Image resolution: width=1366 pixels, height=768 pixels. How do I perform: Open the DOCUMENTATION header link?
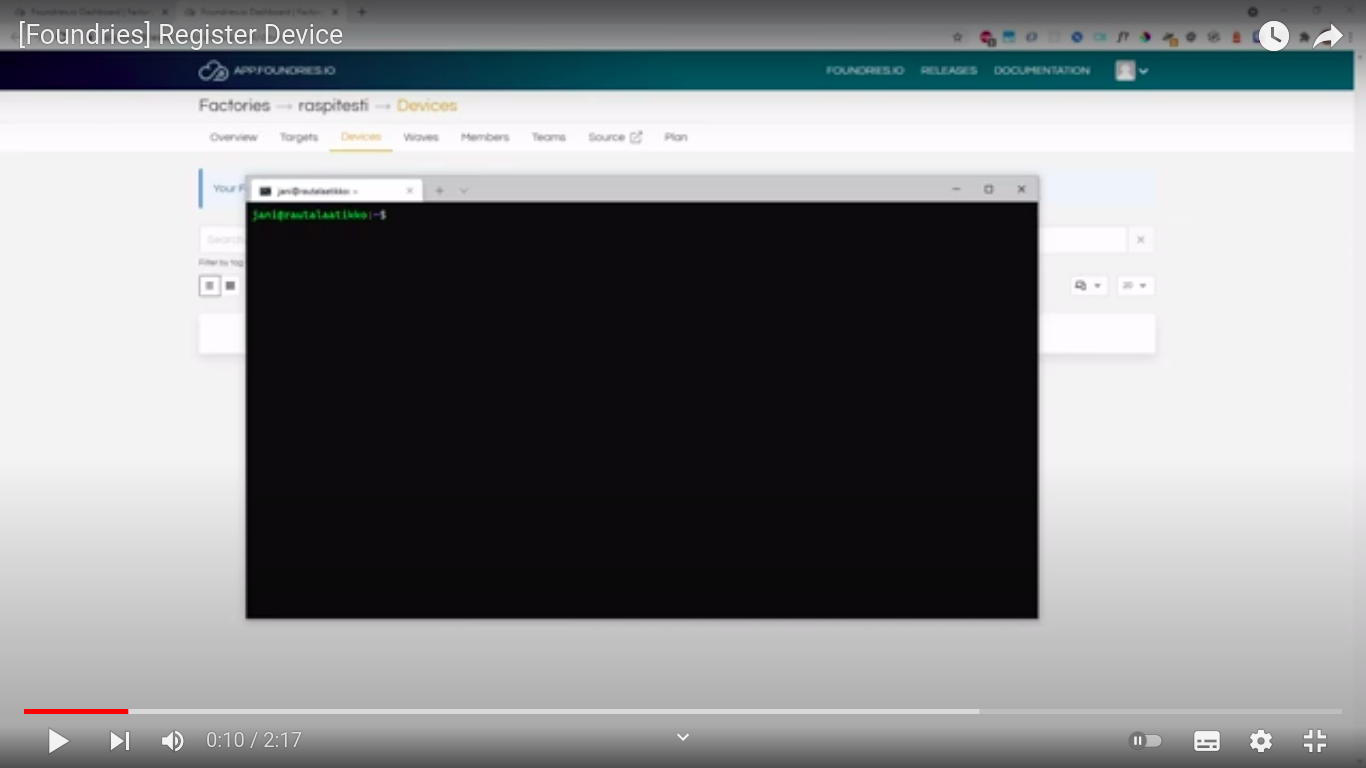pyautogui.click(x=1042, y=71)
